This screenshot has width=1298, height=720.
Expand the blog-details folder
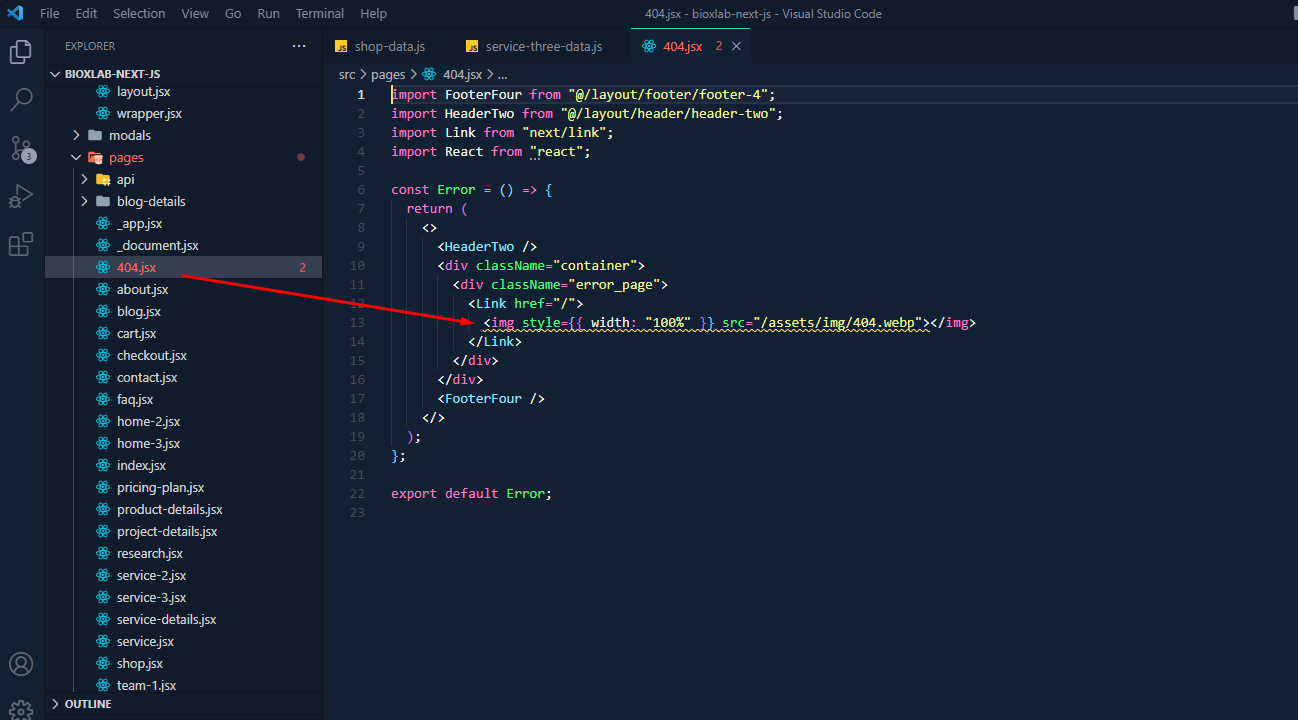click(x=150, y=201)
